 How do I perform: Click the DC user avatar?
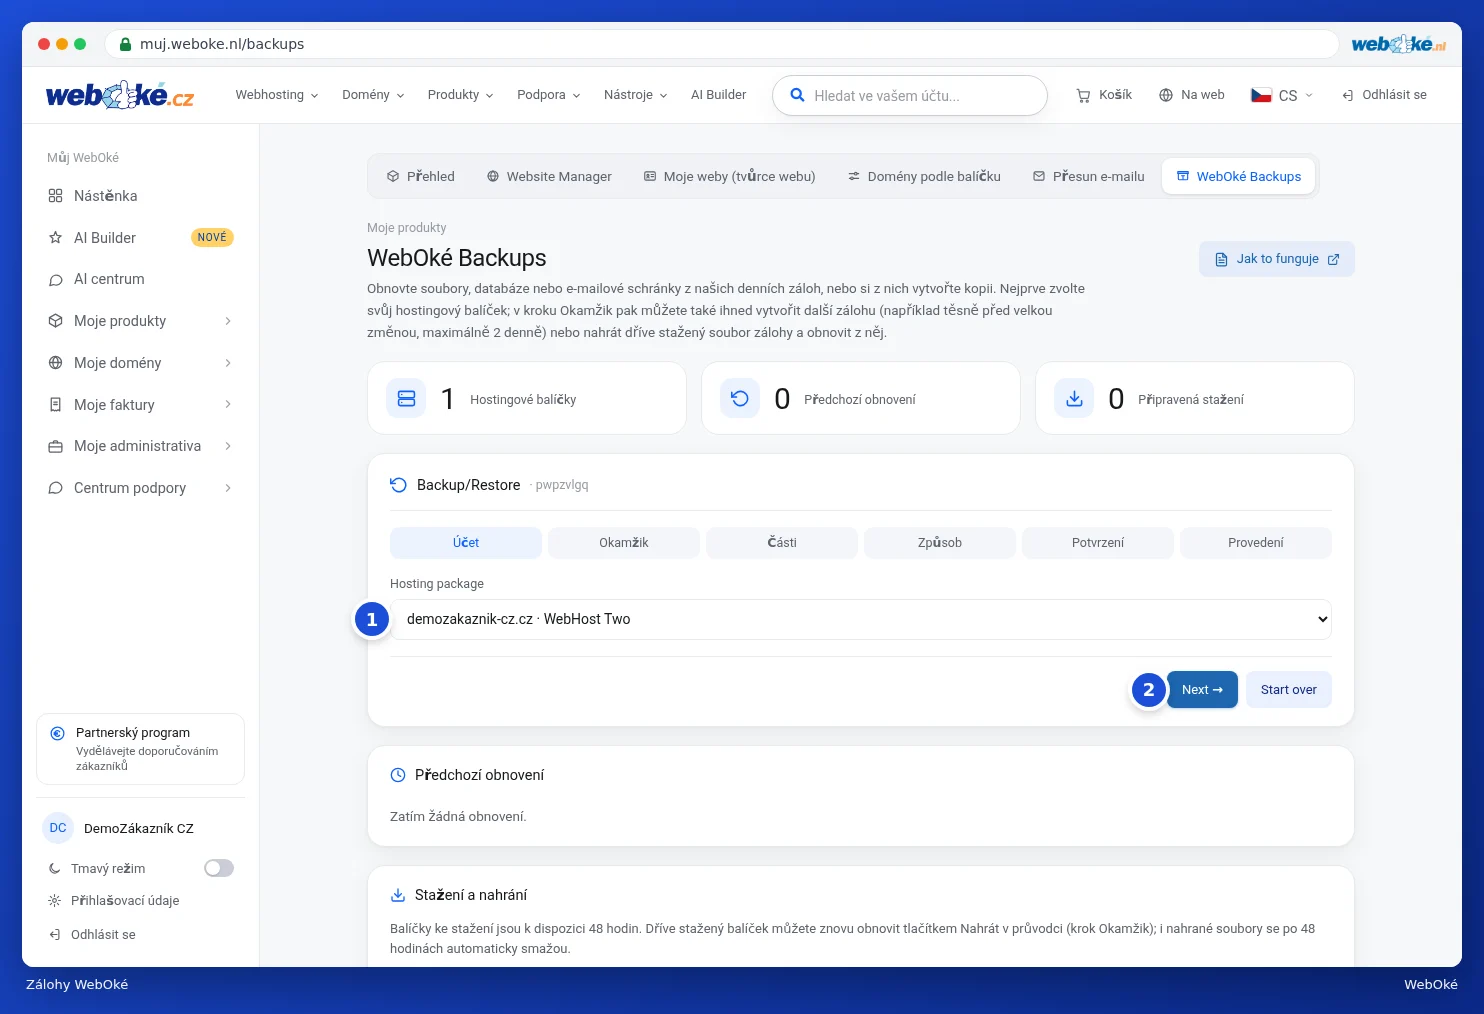point(58,828)
